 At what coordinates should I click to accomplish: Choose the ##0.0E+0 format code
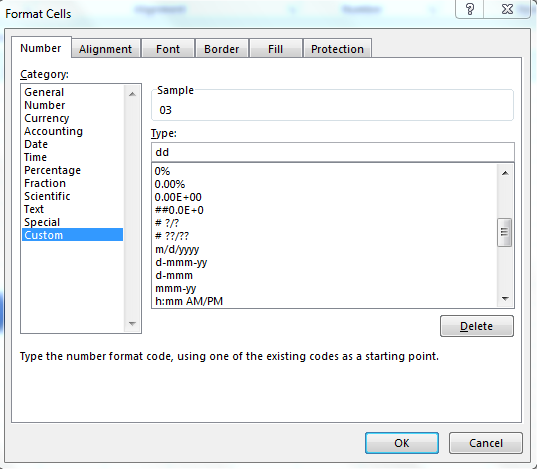point(325,210)
